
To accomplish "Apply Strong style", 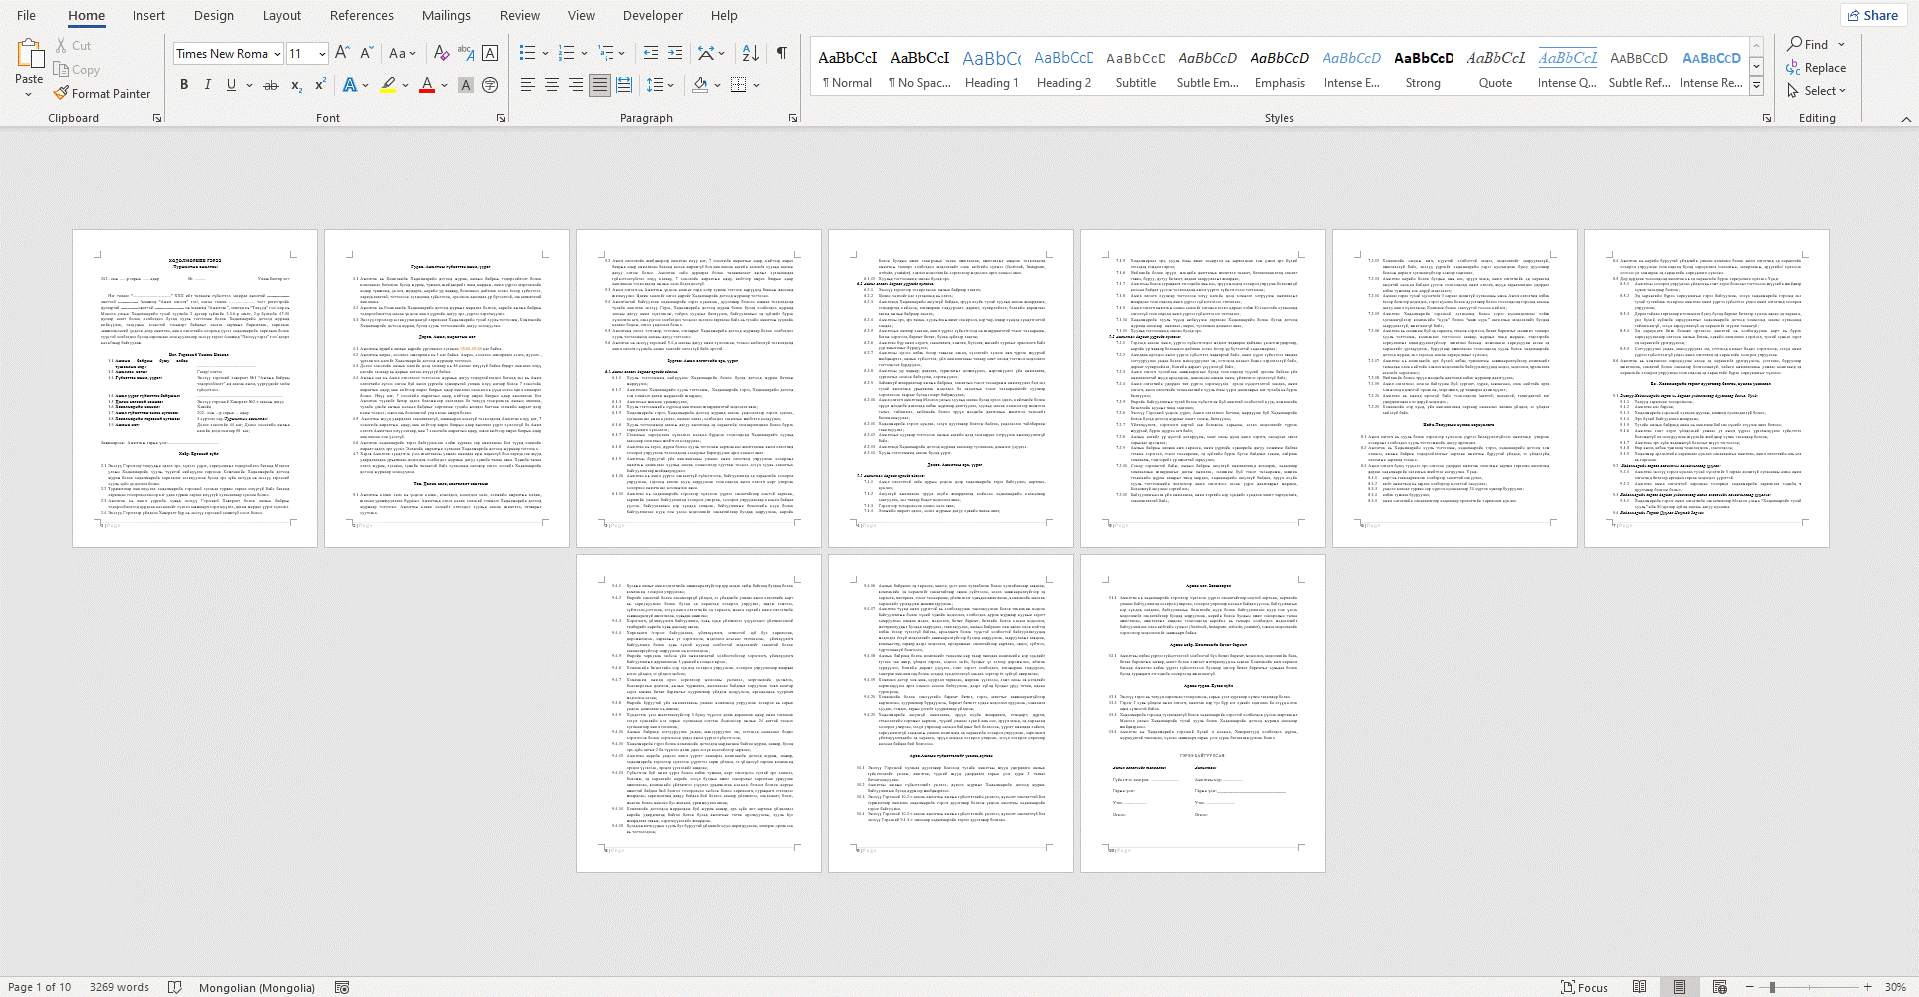I will tap(1424, 68).
